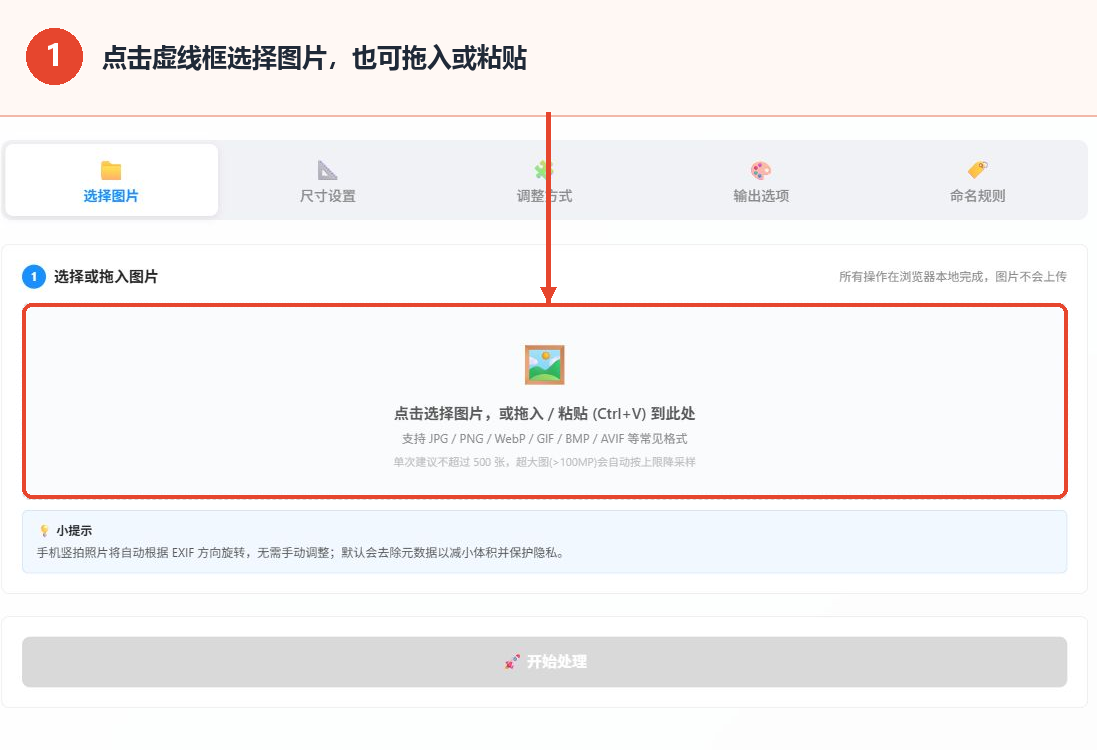The width and height of the screenshot is (1097, 750).
Task: Click the text 点击选择图片，或拖入 / 粘贴 (Ctrl+V) 到此处
Action: [544, 413]
